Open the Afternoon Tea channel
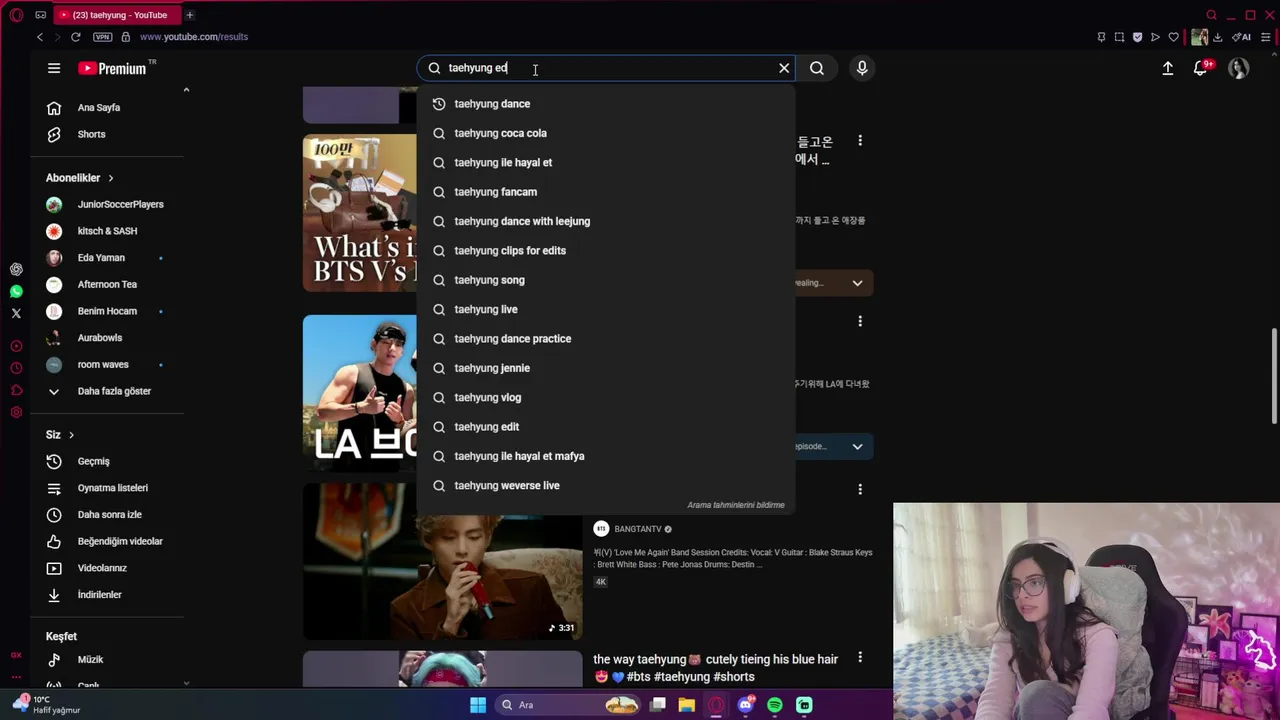1280x720 pixels. (108, 284)
